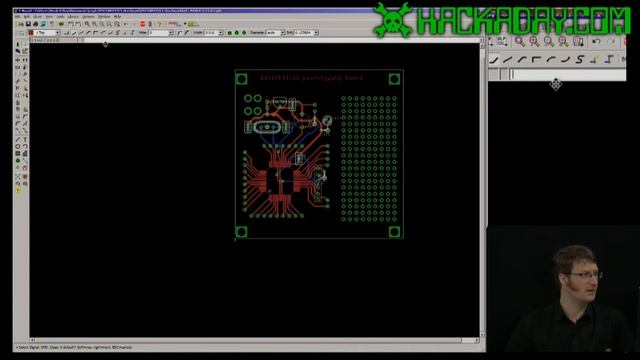Select the Move tool
This screenshot has width=640, height=360.
coord(18,60)
